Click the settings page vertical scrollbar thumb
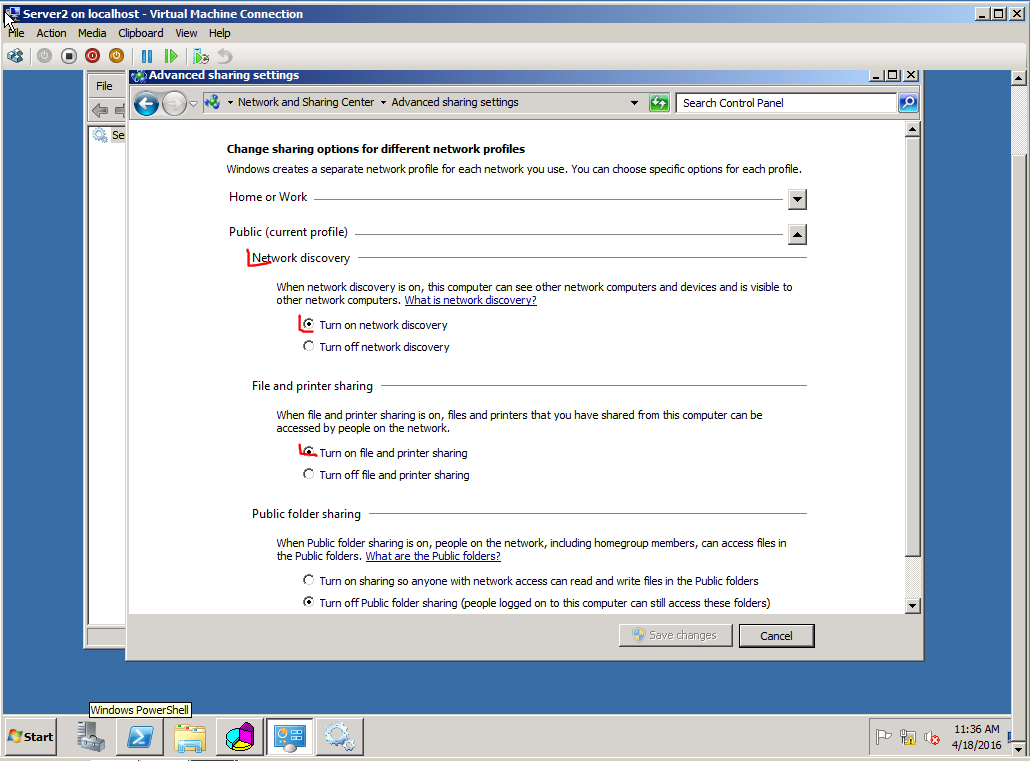This screenshot has height=761, width=1030. [912, 347]
